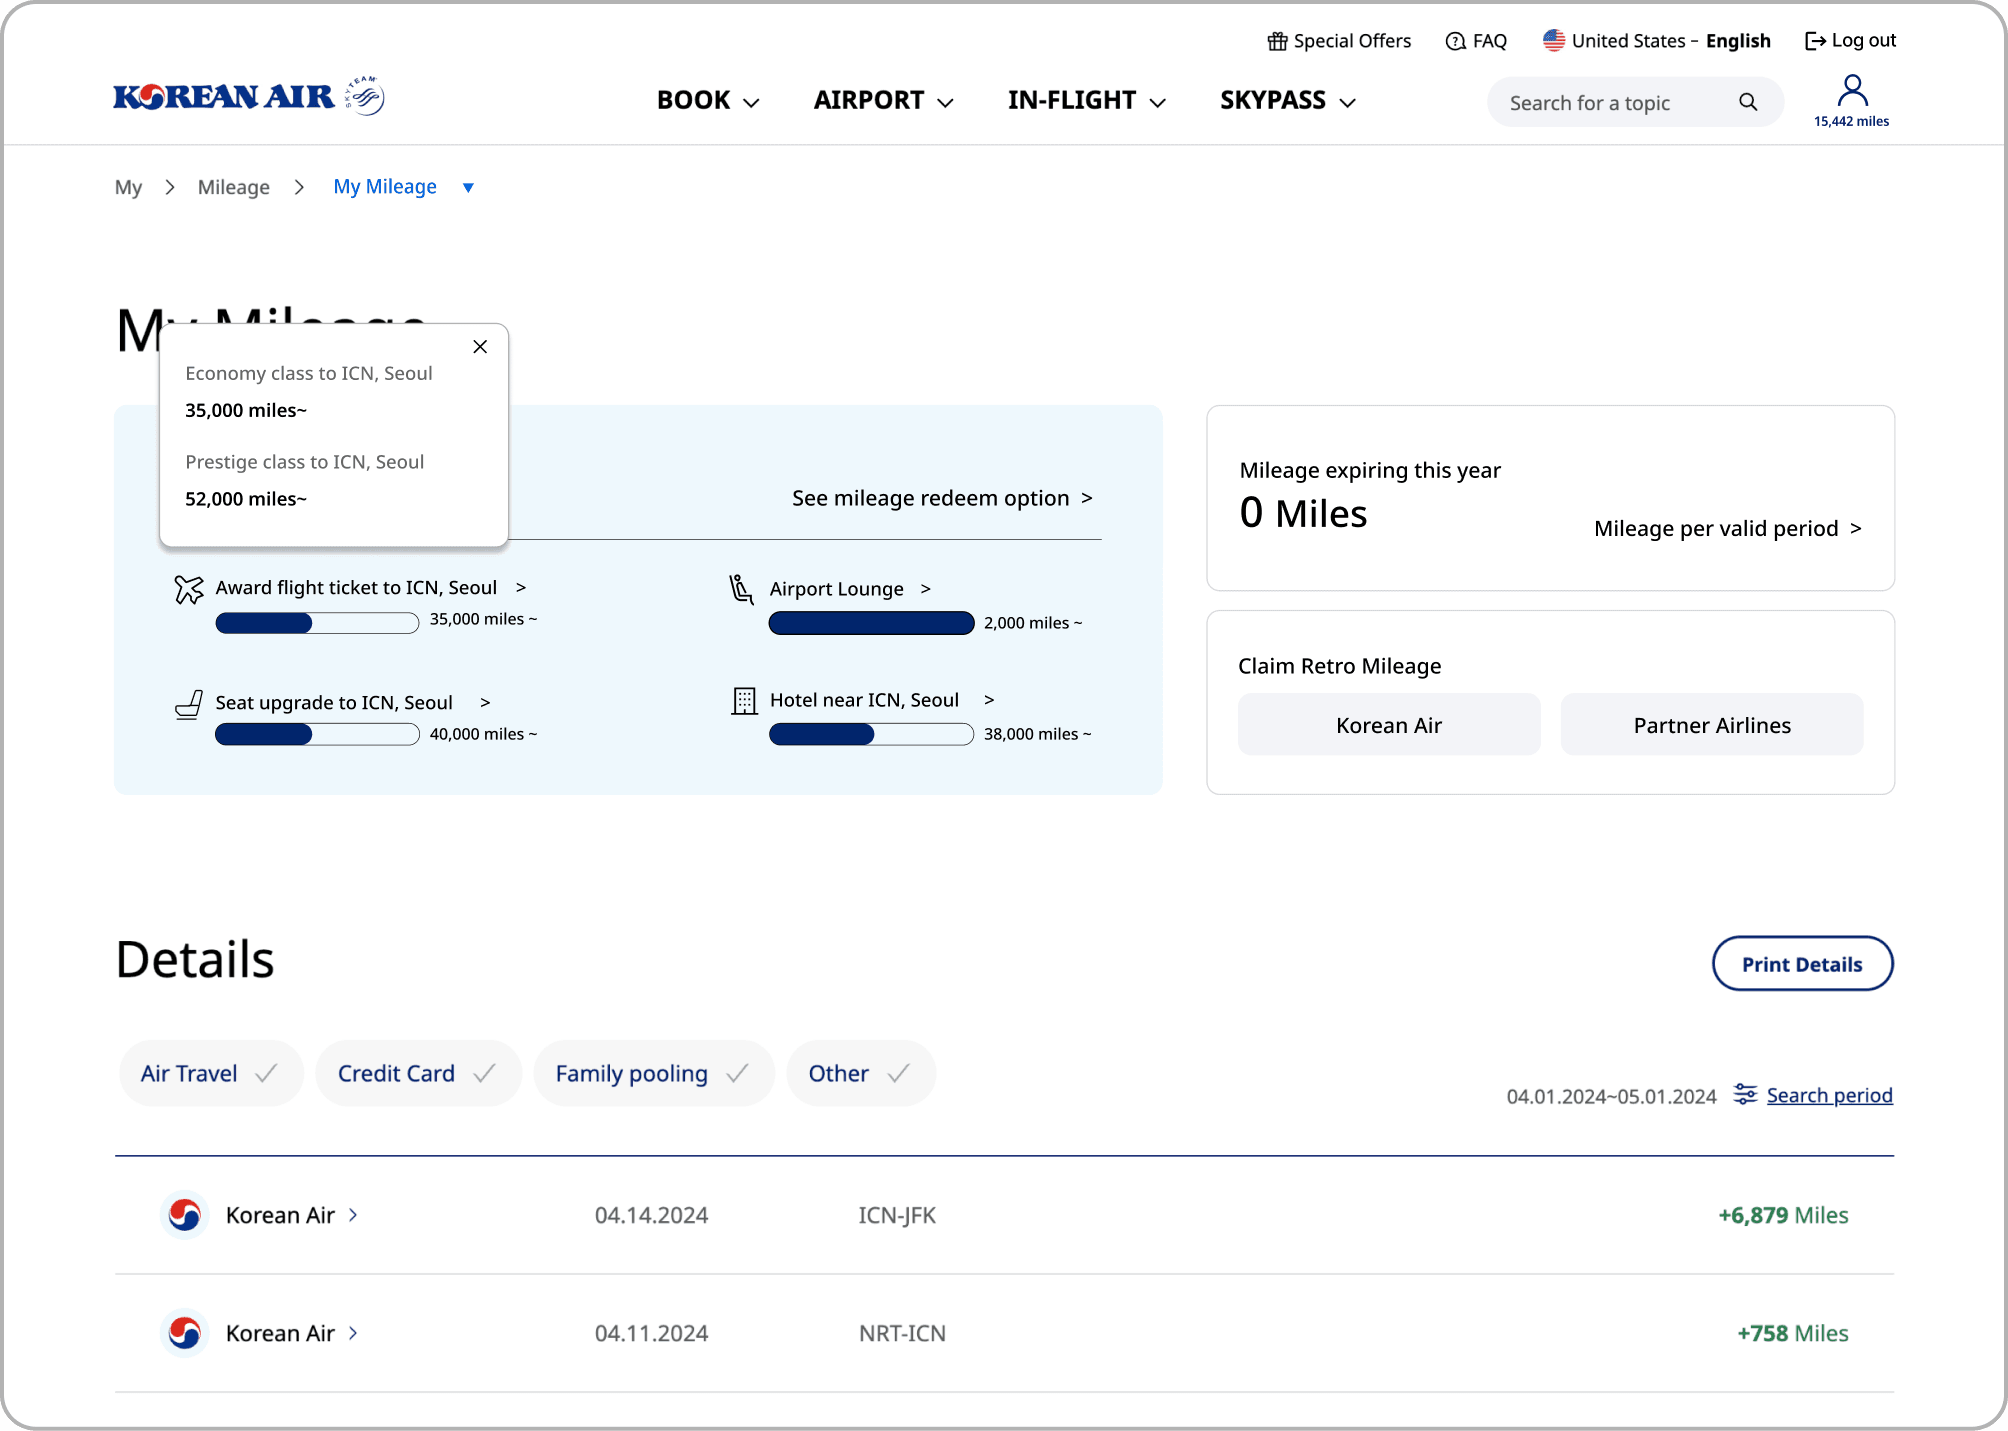This screenshot has height=1431, width=2008.
Task: Click +758 Miles amount
Action: tap(1792, 1333)
